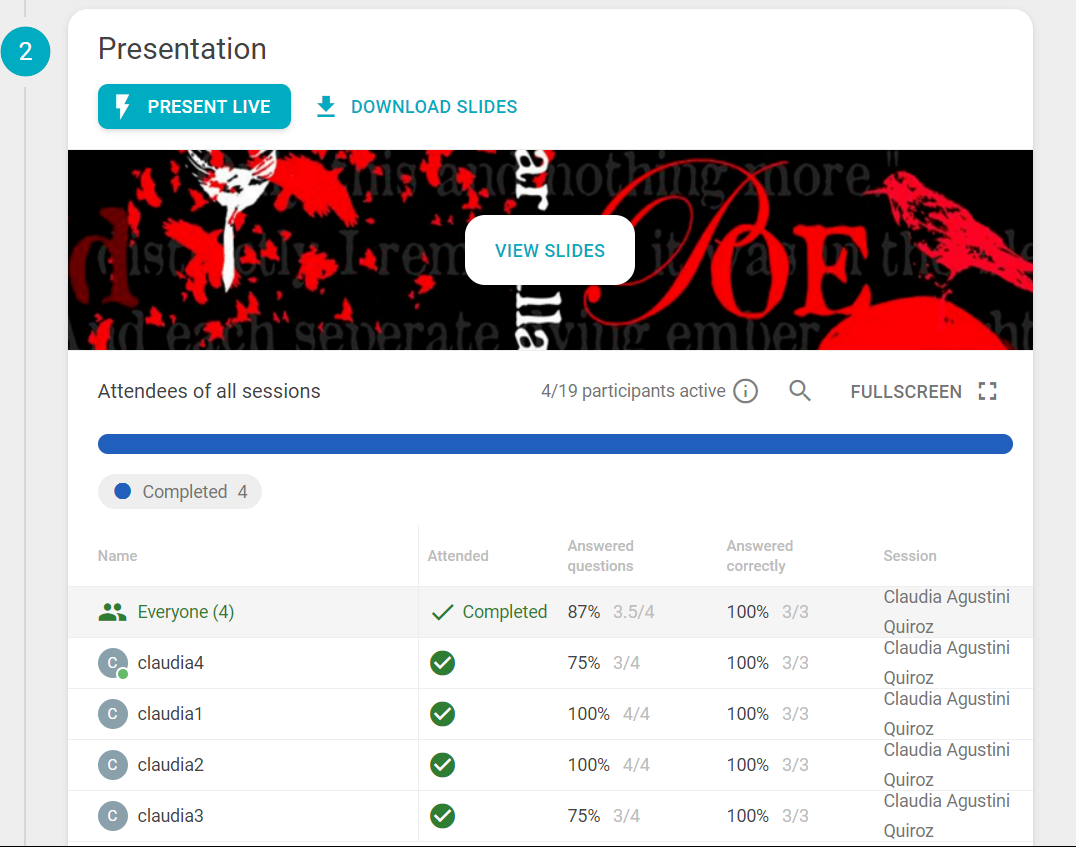Click the Everyone group people icon
This screenshot has width=1076, height=847.
click(x=113, y=612)
